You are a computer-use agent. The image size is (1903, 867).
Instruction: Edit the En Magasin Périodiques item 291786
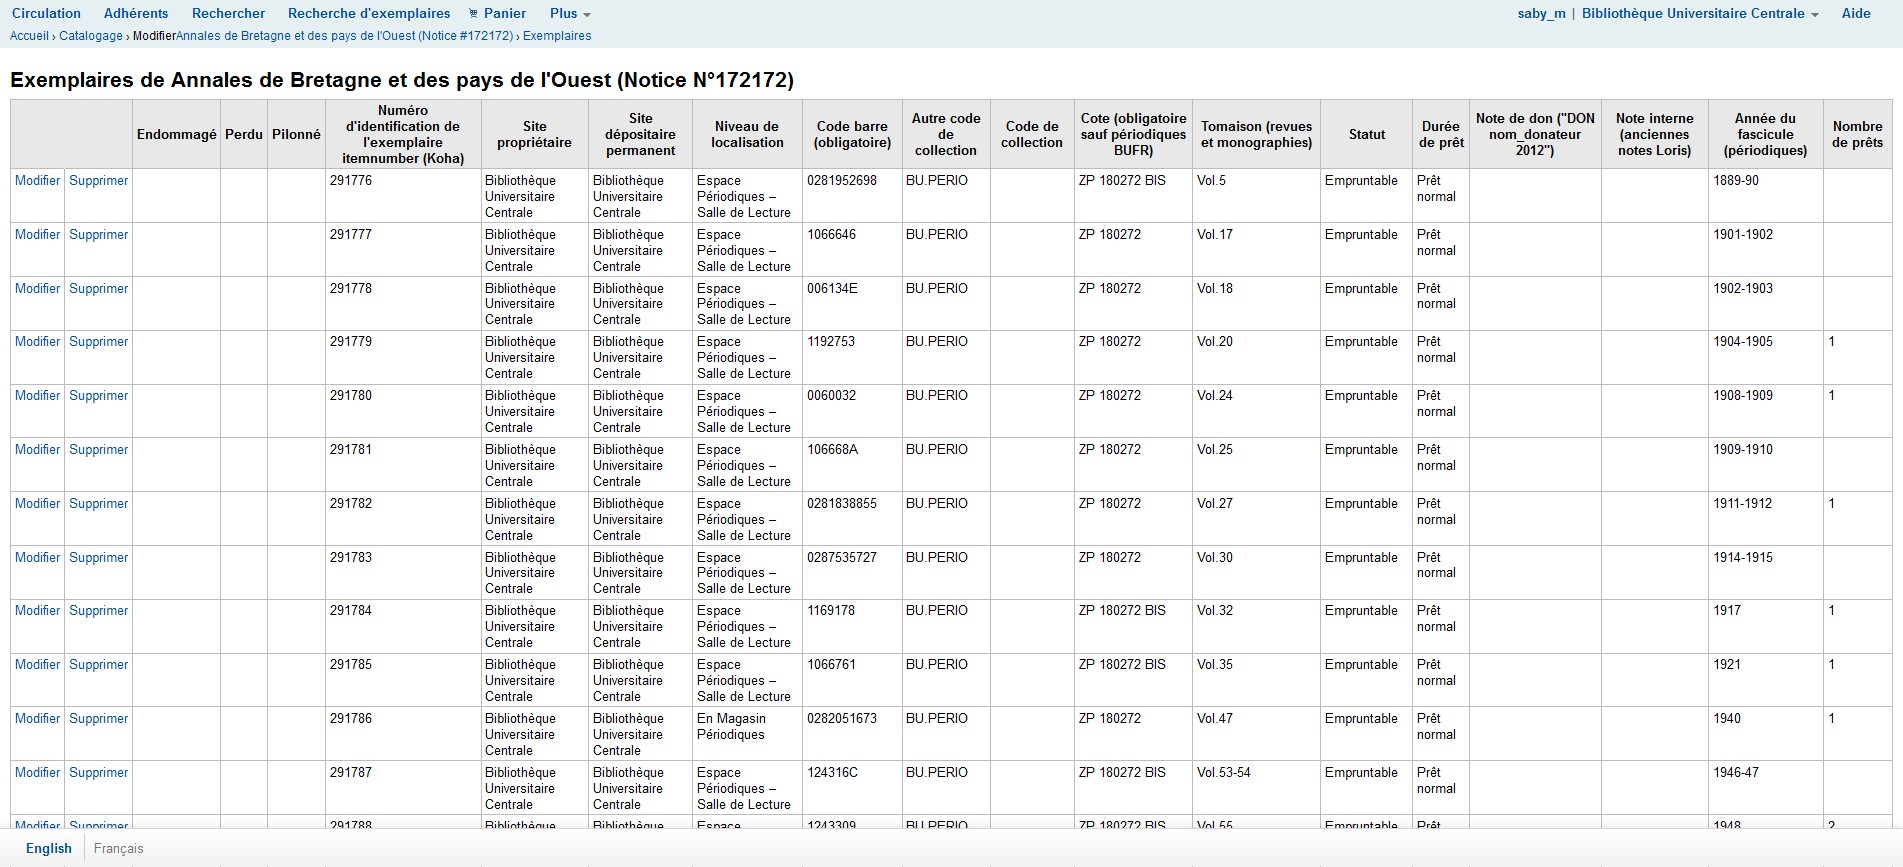pyautogui.click(x=38, y=719)
